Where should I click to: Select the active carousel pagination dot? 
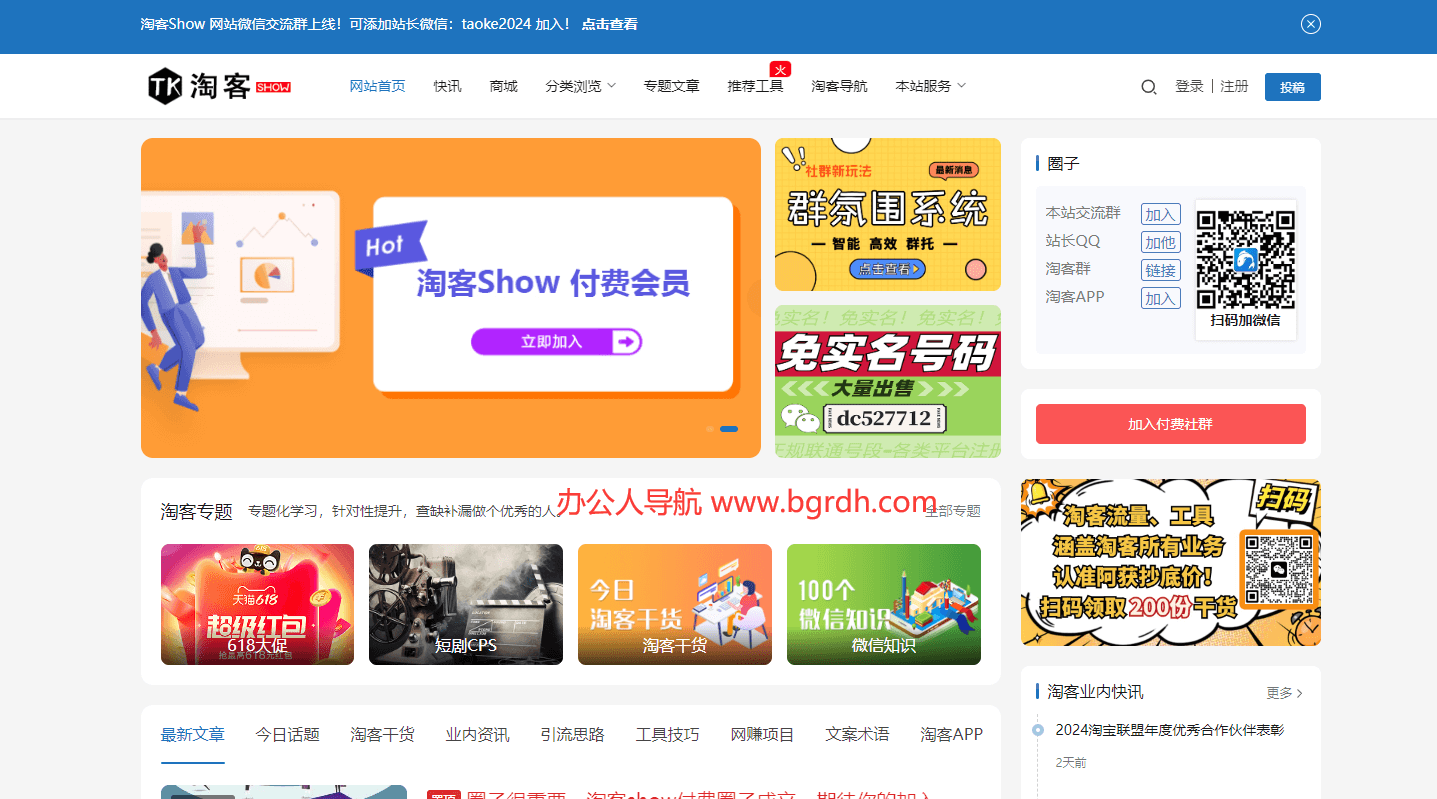729,428
